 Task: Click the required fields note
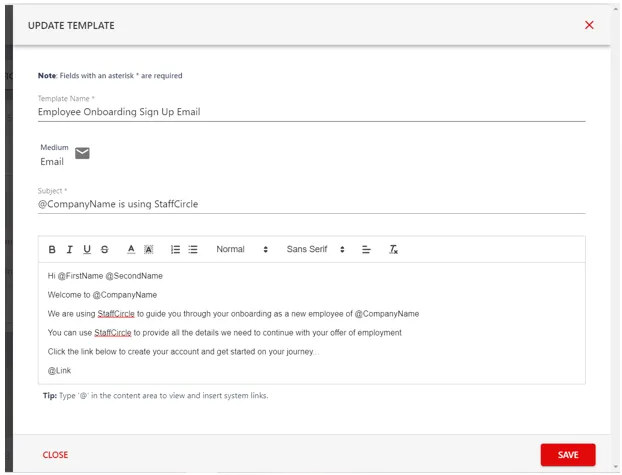coord(110,75)
